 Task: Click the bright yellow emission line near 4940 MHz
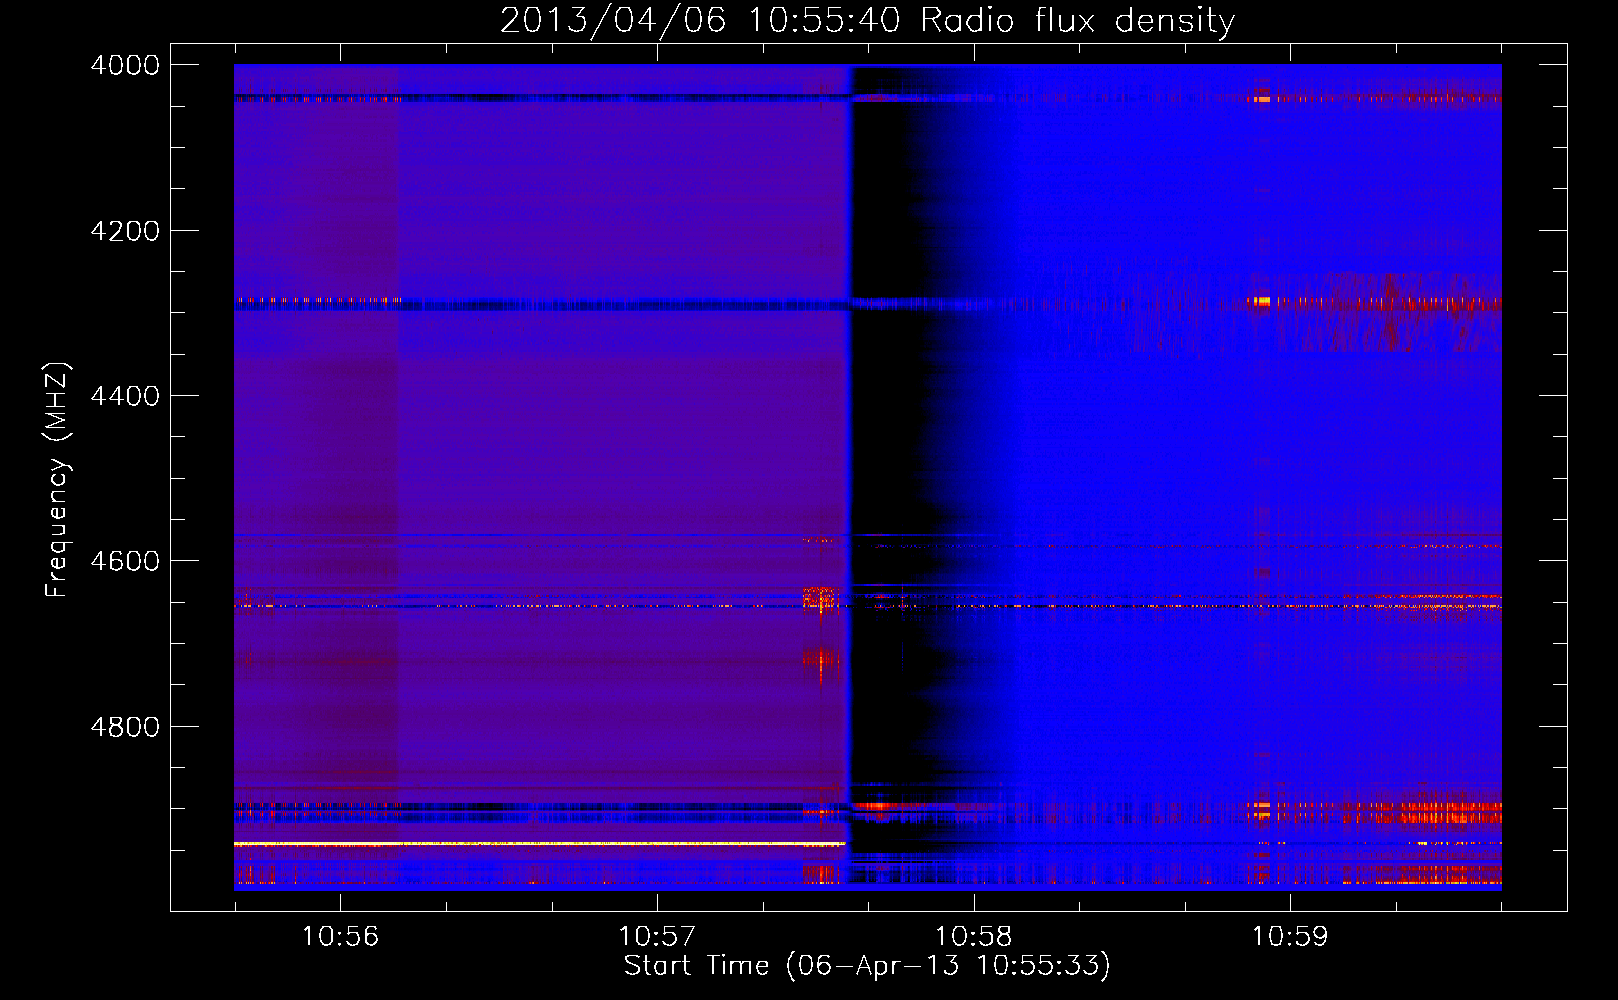pyautogui.click(x=540, y=844)
